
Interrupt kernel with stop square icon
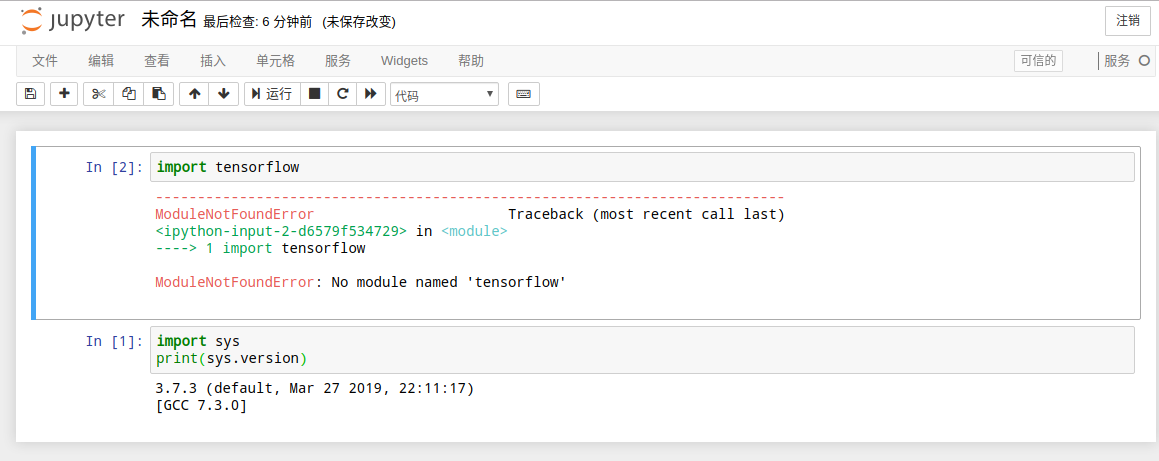pos(314,94)
